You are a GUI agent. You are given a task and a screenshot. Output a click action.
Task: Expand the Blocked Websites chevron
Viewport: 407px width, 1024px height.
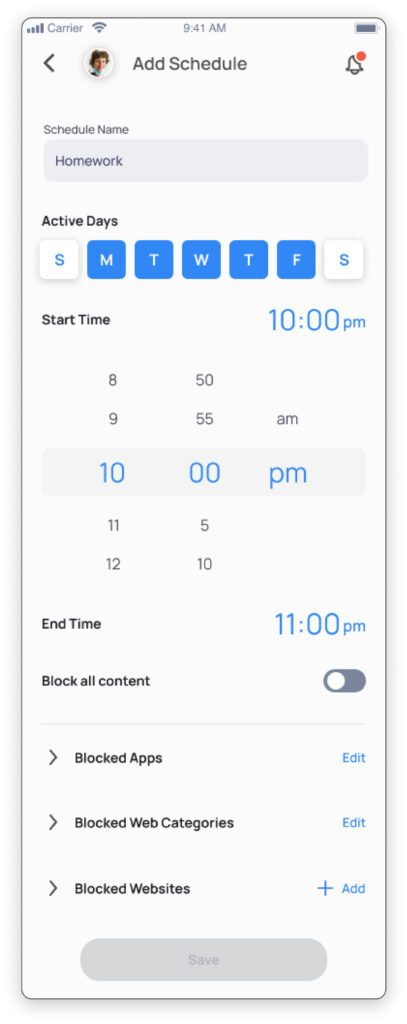coord(53,888)
